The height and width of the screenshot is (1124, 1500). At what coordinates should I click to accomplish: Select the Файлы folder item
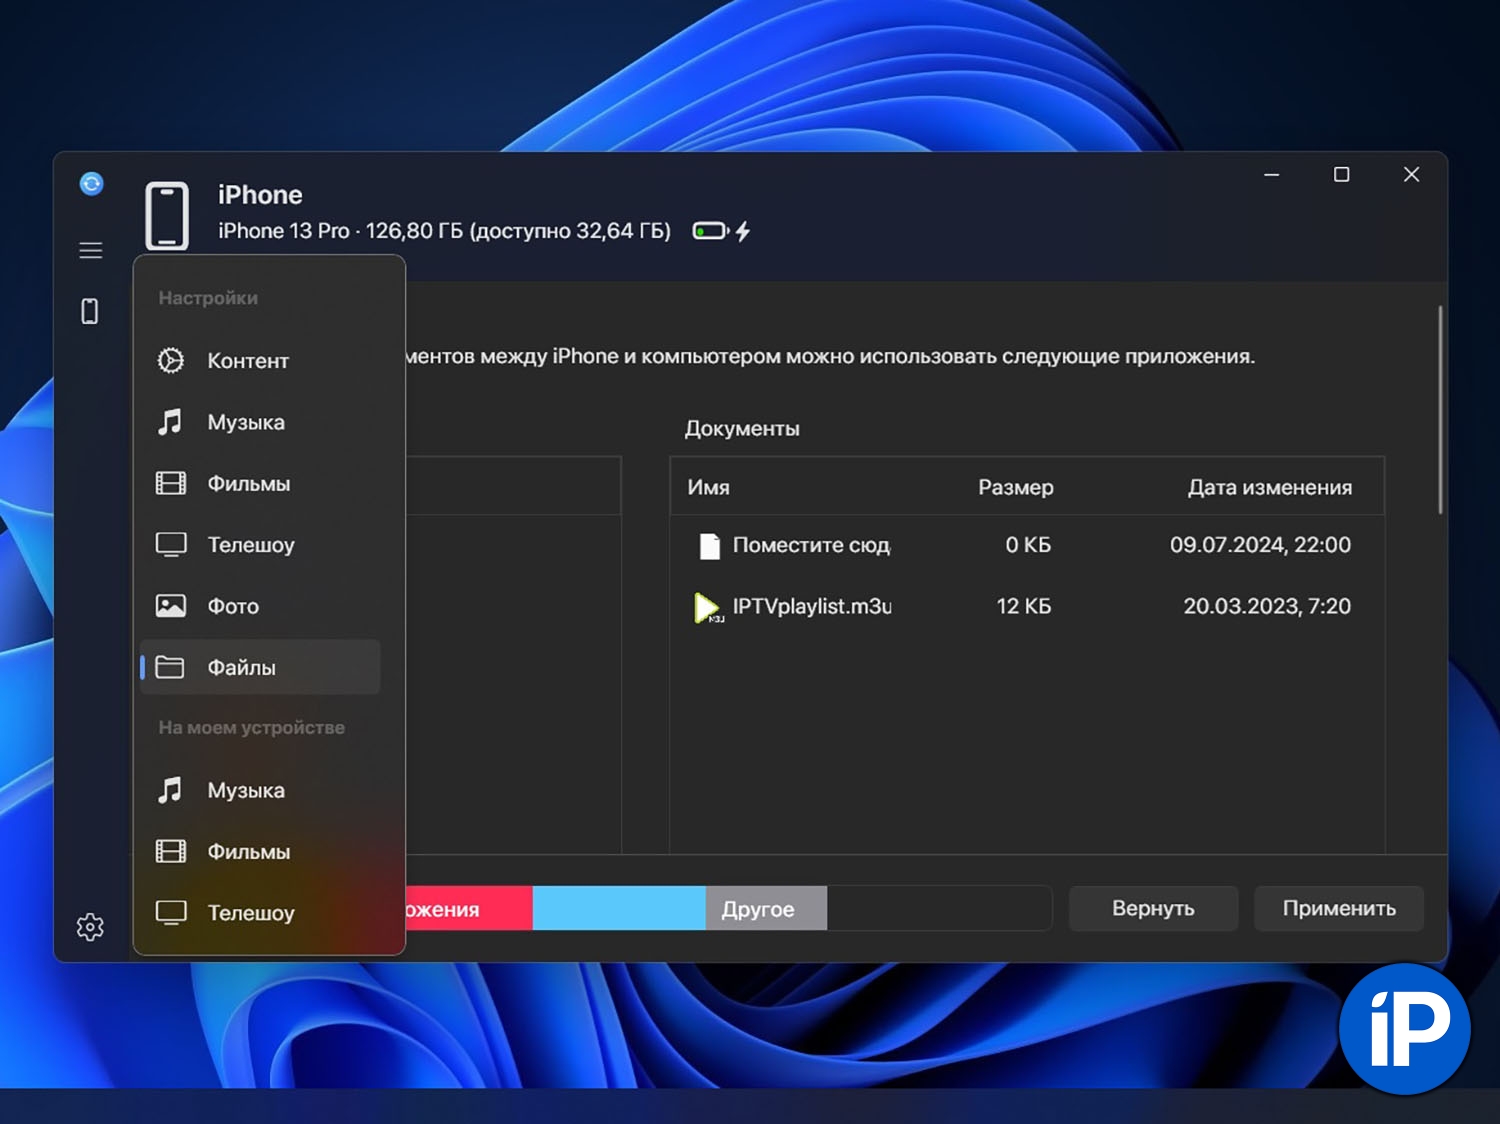tap(241, 668)
